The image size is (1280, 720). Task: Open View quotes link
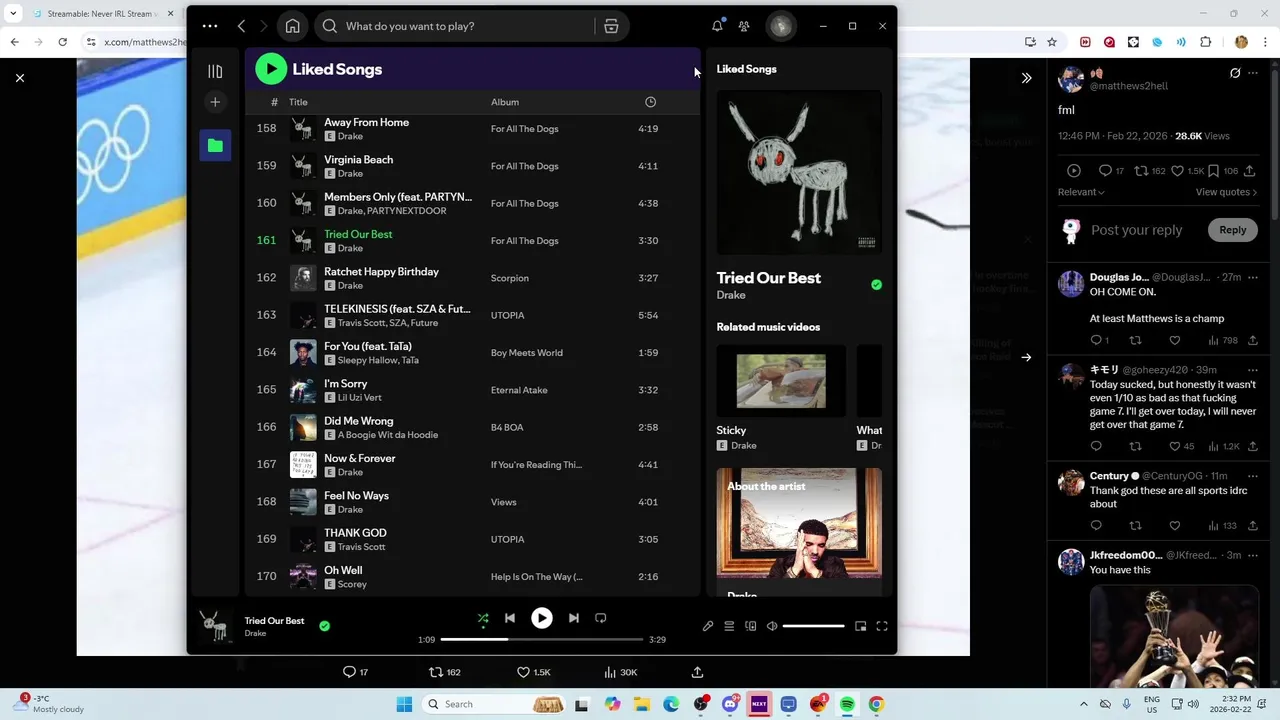click(1227, 192)
